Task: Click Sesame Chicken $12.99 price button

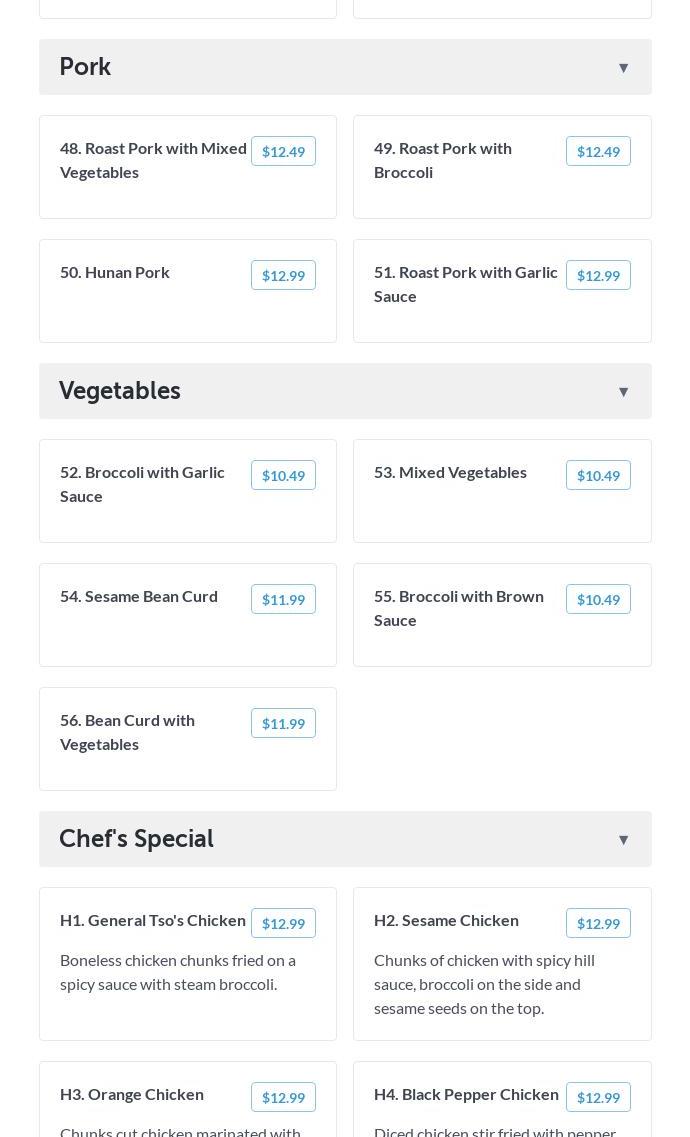Action: tap(598, 924)
